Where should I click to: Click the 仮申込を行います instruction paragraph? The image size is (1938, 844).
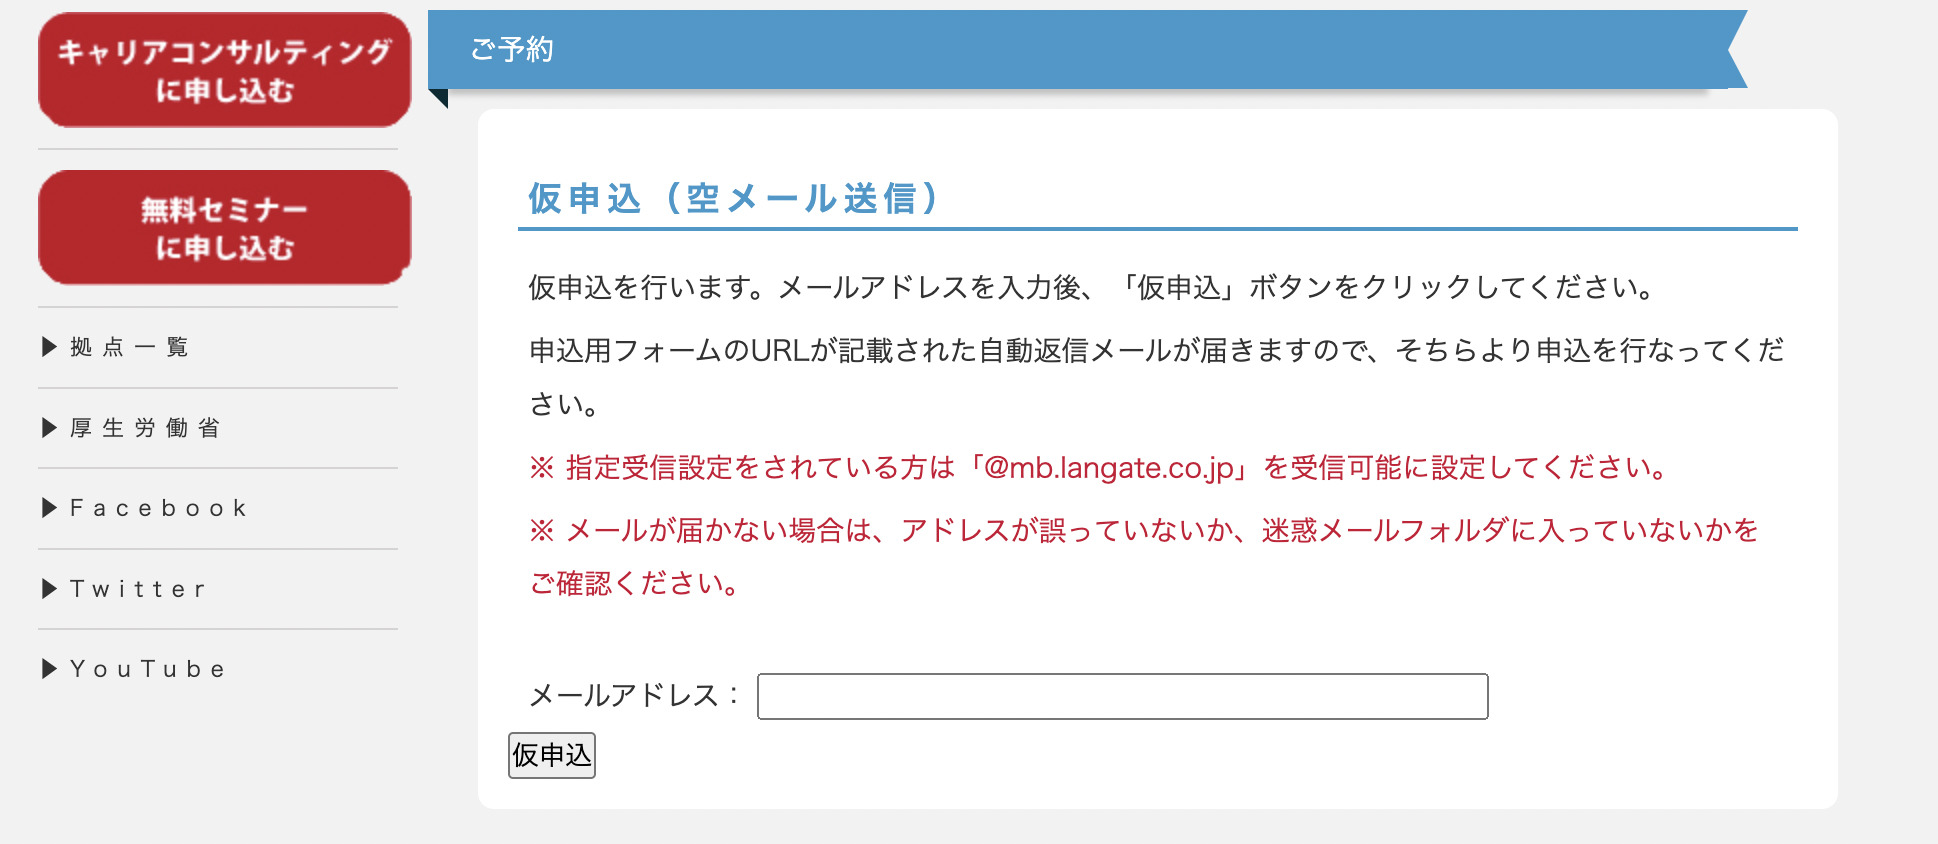coord(1093,287)
